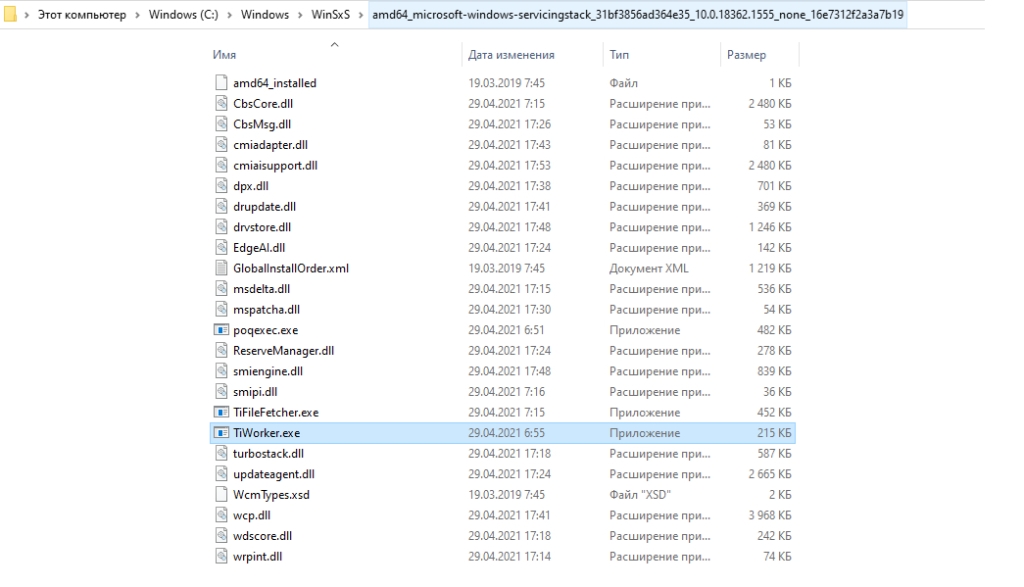Screen dimensions: 1024x587
Task: Expand chevron after Windows breadcrumb
Action: (300, 15)
